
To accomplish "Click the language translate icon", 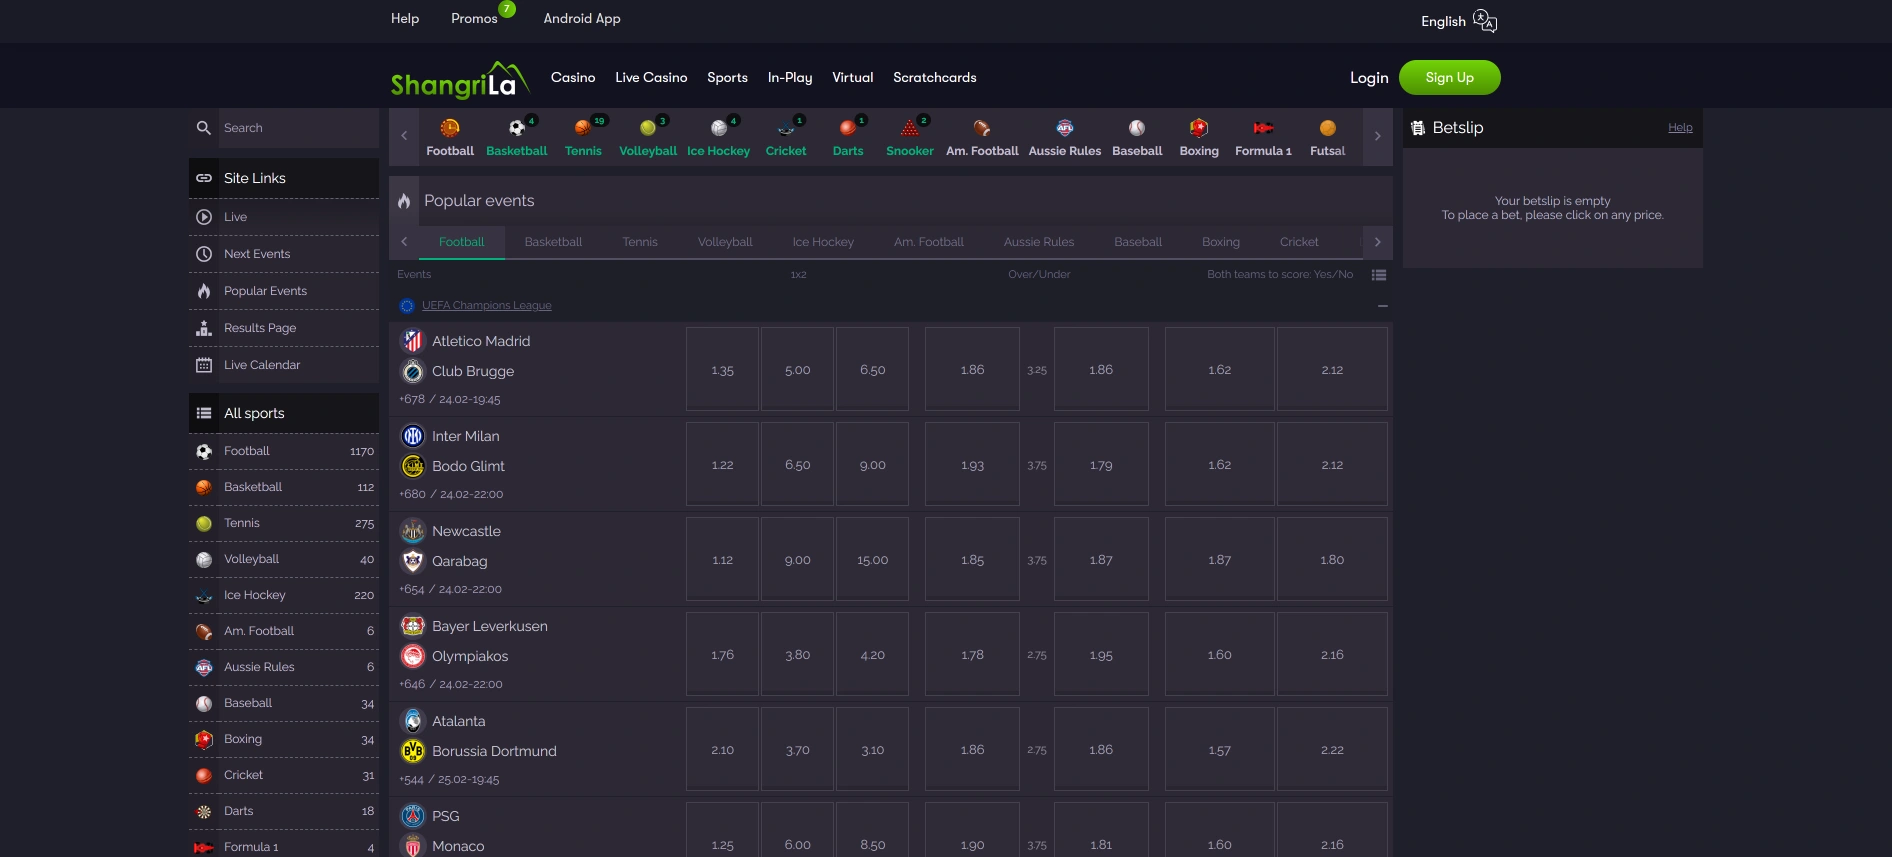I will 1485,21.
